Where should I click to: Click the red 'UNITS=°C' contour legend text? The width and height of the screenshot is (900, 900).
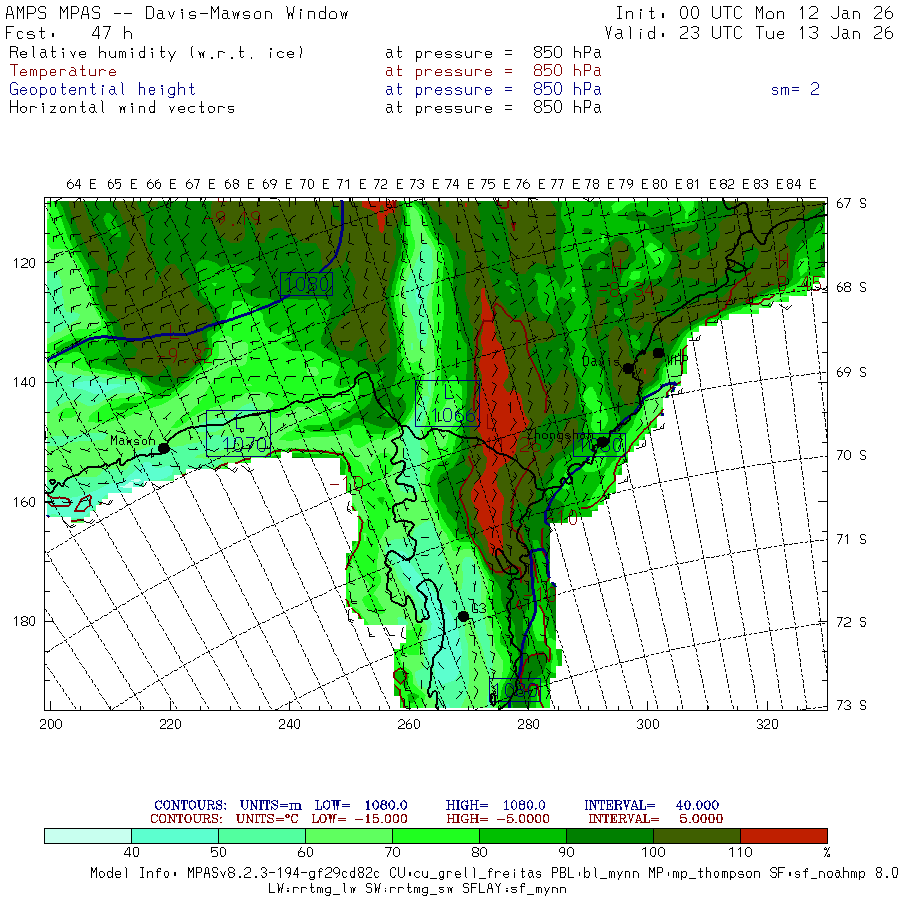[267, 819]
